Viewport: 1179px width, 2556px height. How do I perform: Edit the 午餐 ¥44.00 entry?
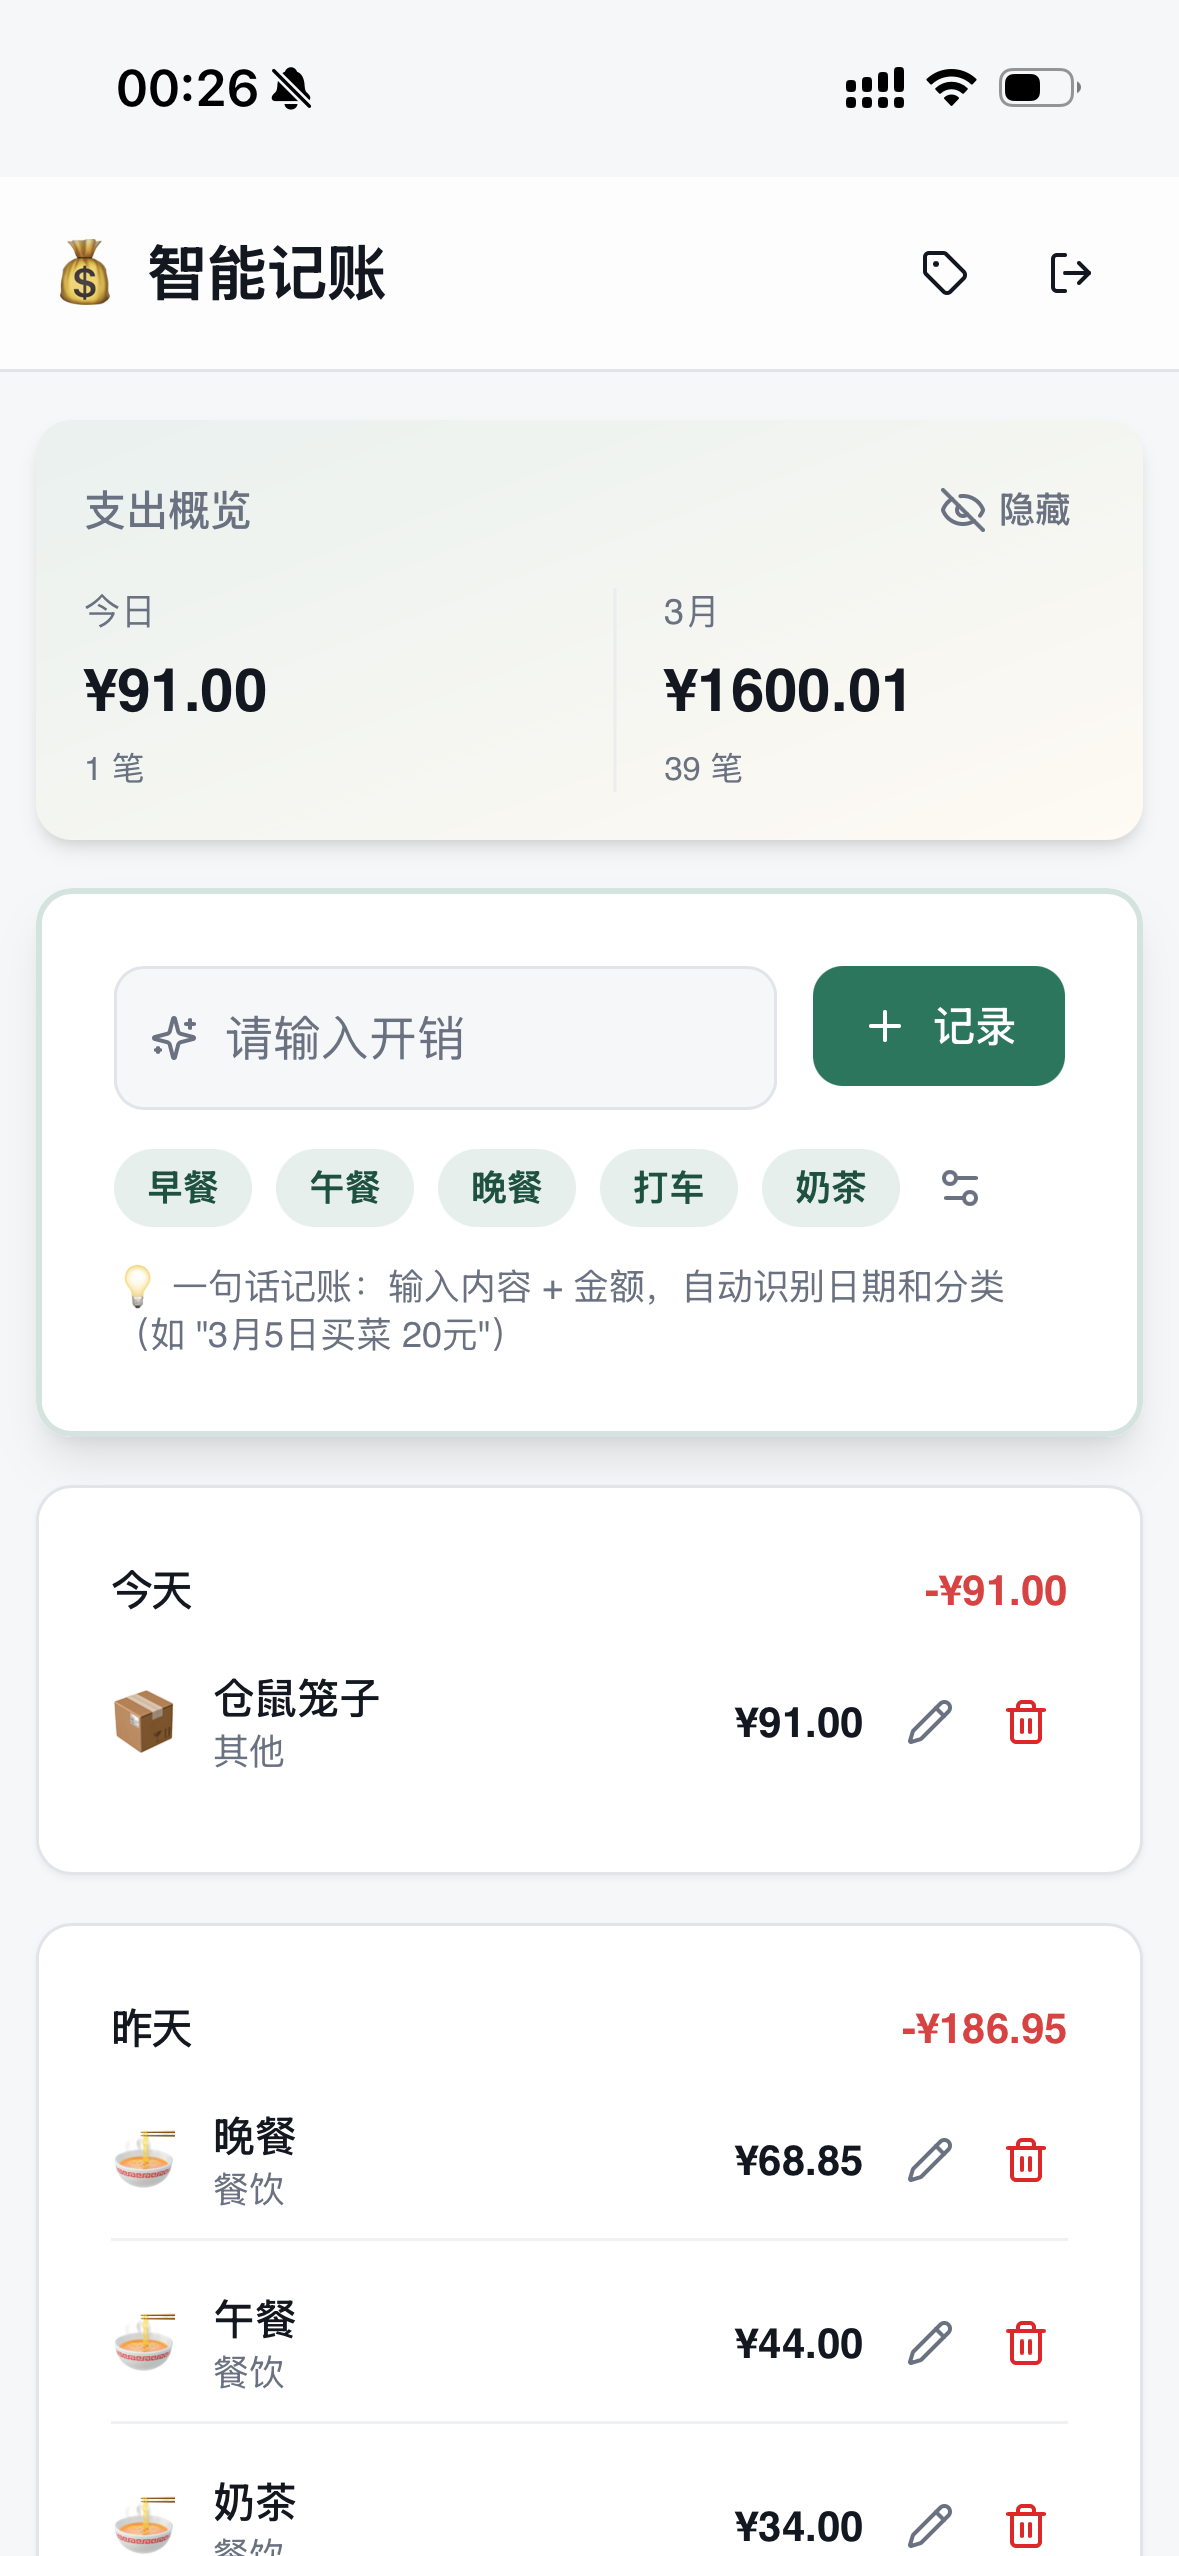pos(930,2343)
